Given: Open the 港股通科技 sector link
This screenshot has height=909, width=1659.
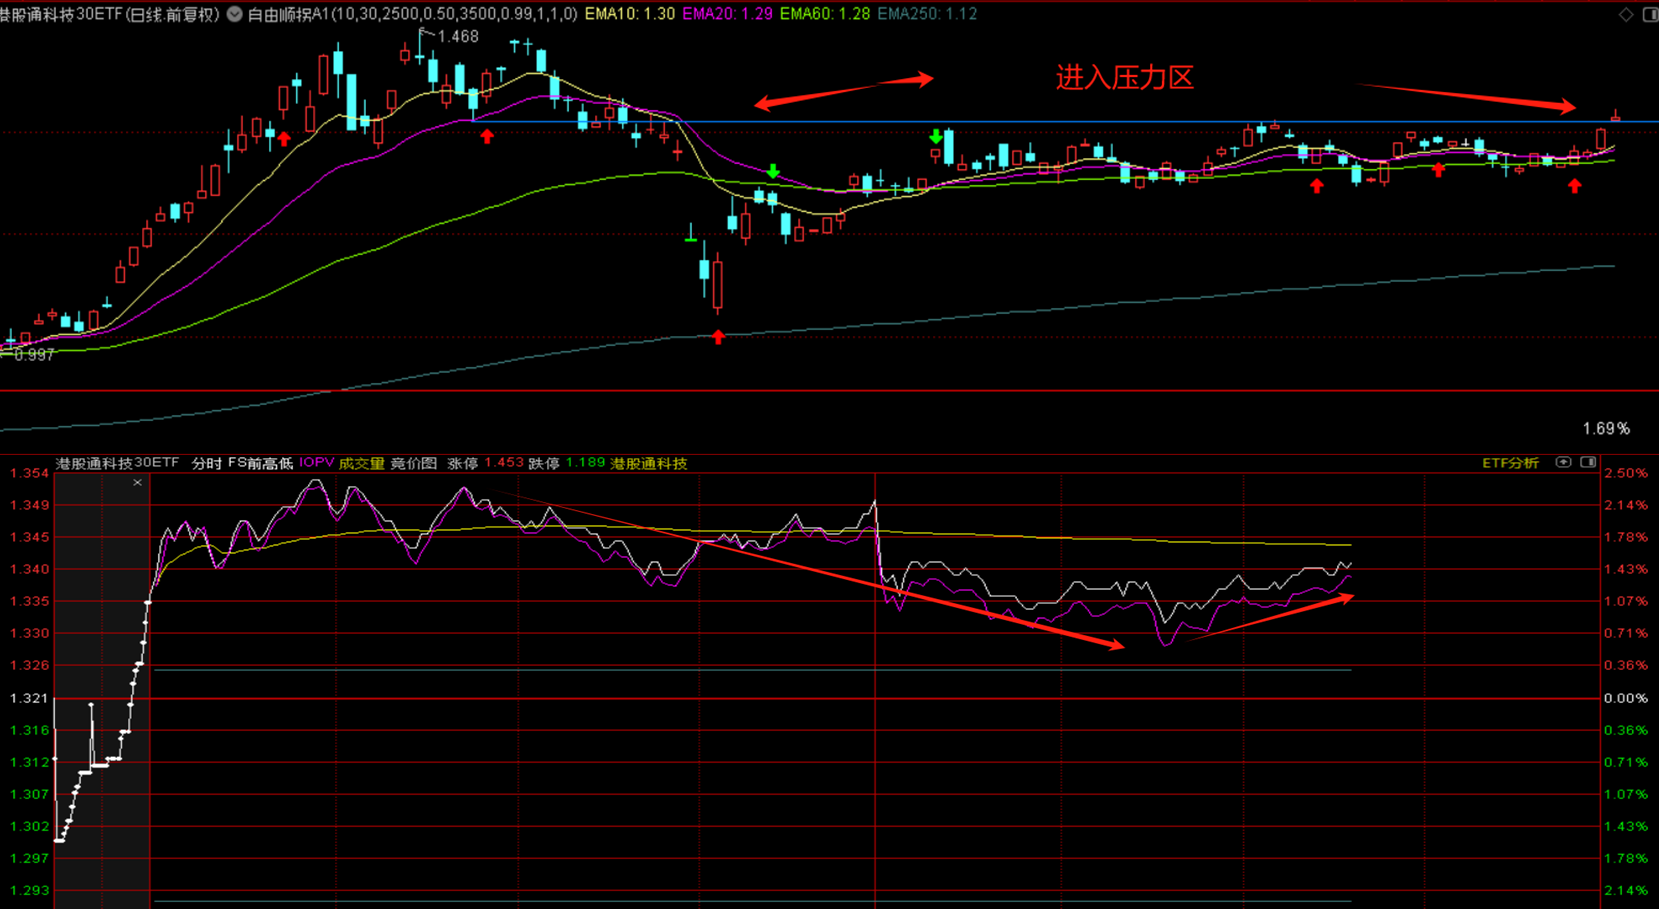Looking at the screenshot, I should tap(649, 463).
